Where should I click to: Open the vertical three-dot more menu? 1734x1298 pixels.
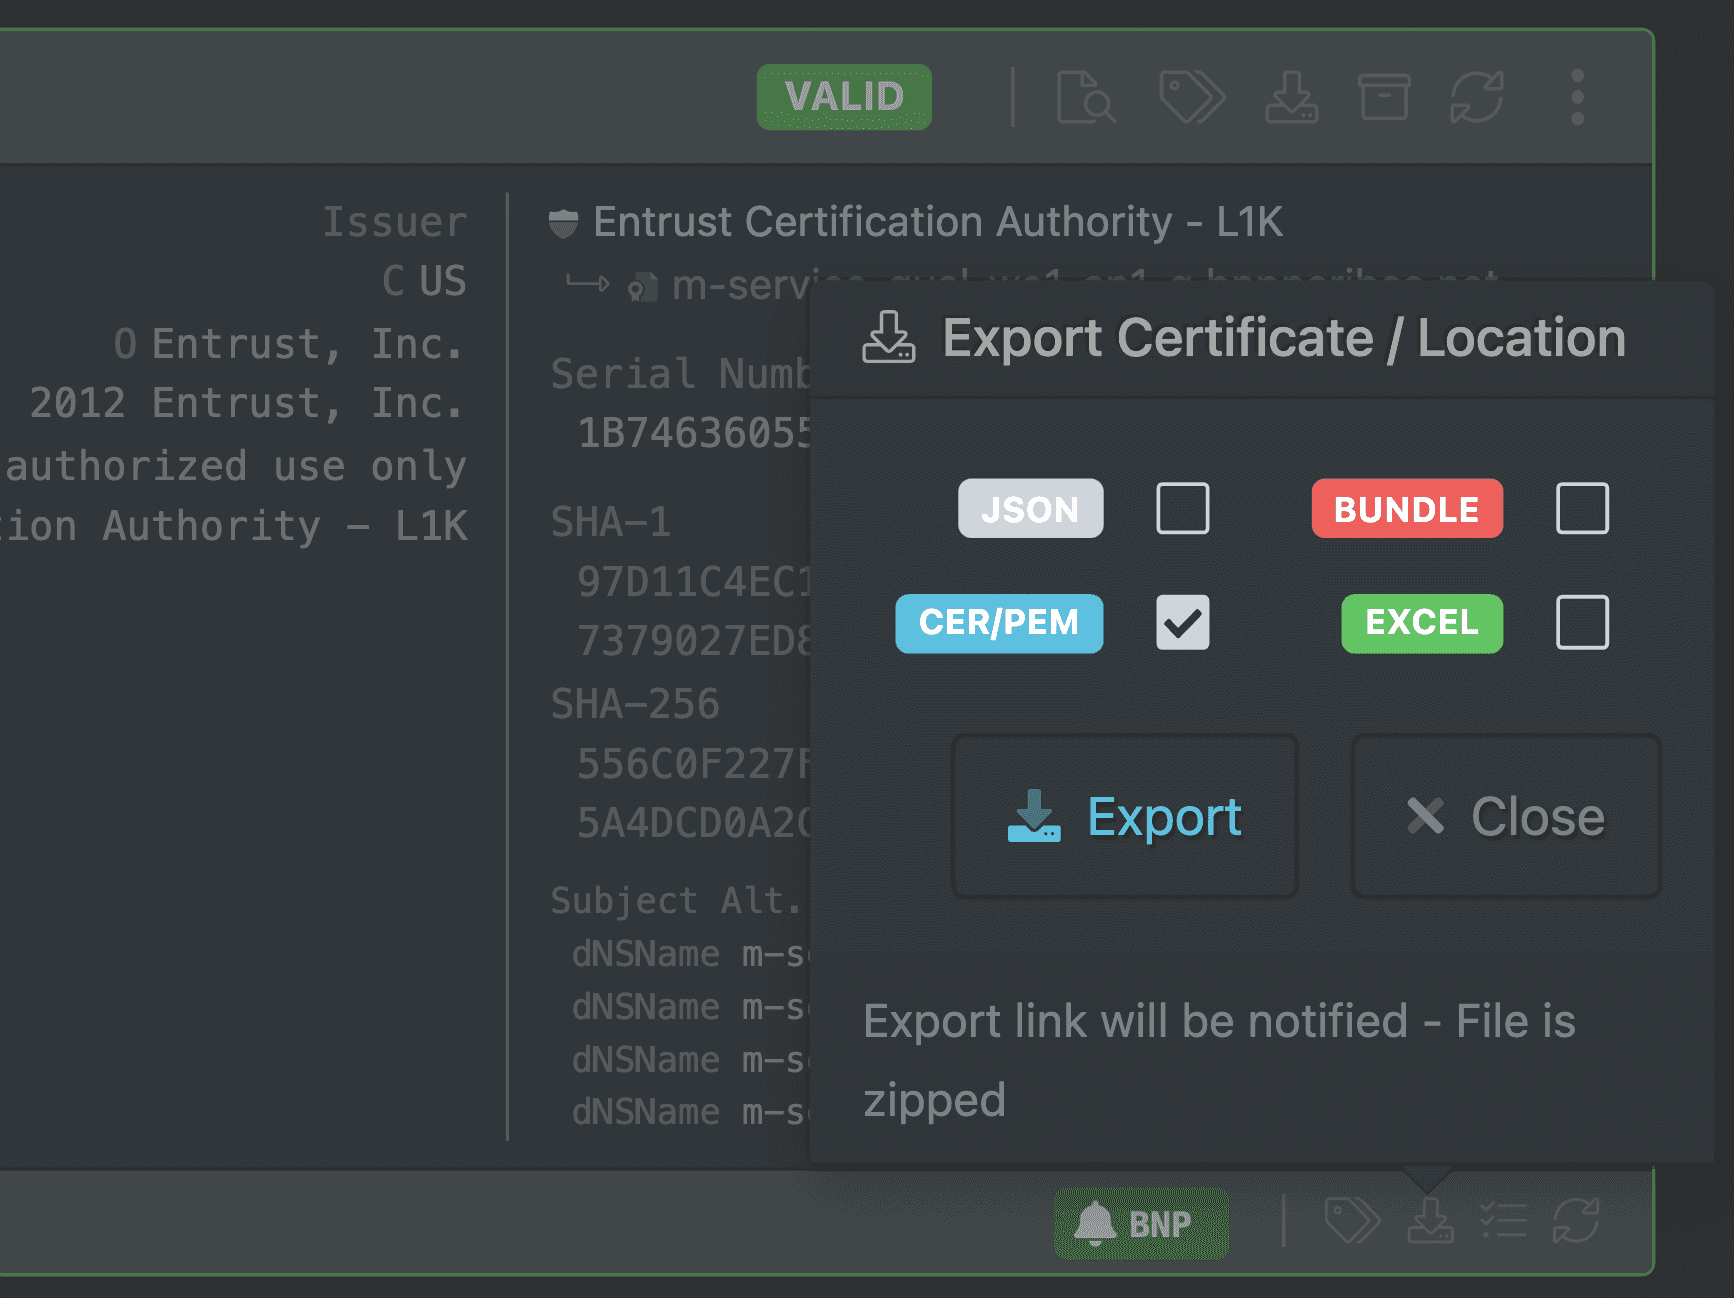click(1577, 97)
